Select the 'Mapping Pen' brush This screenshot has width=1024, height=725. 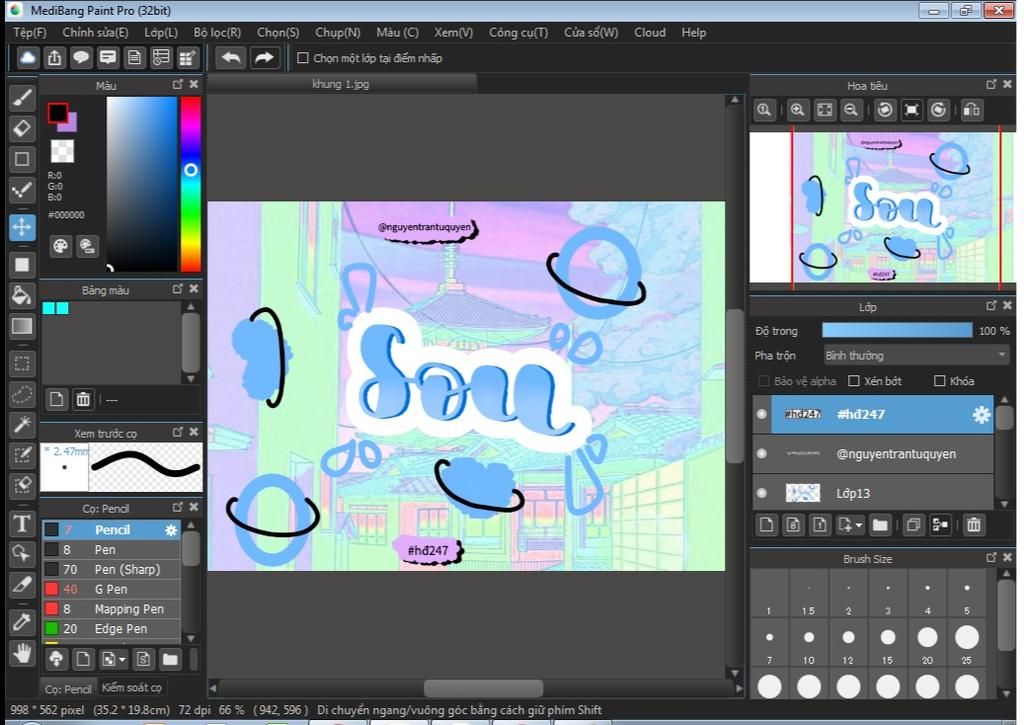112,609
